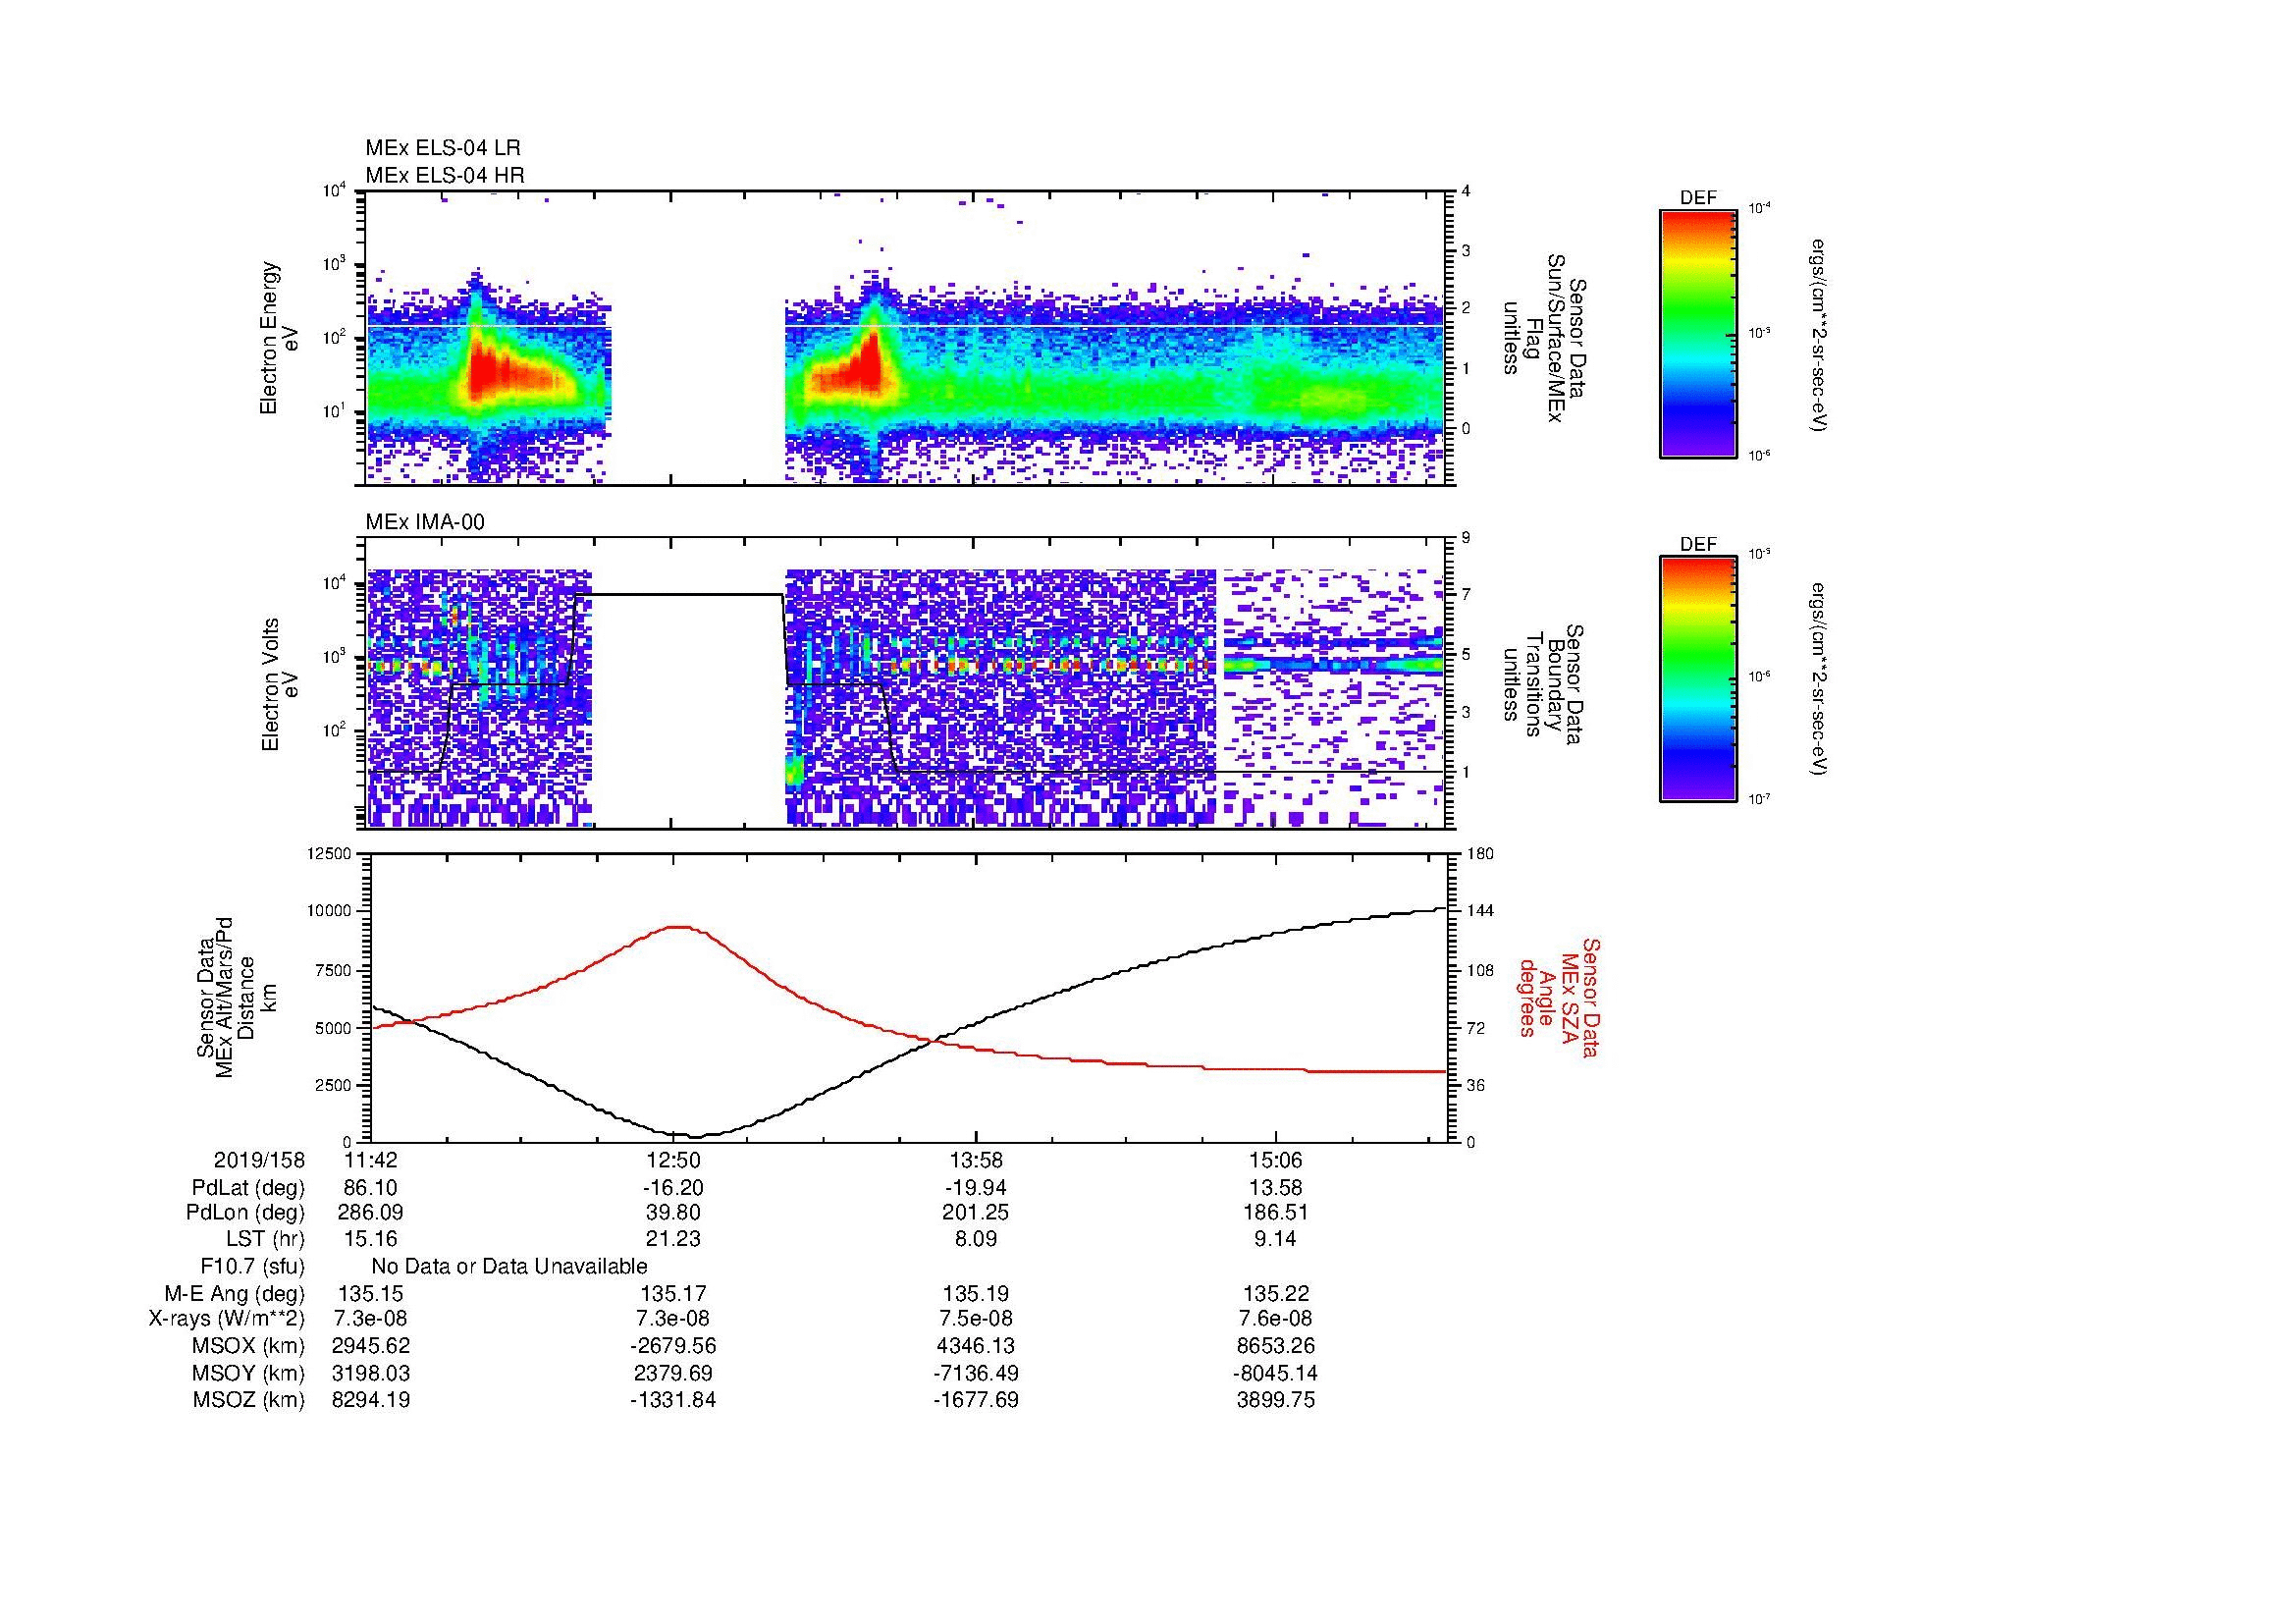
Task: Click MSOZ value 8294.19
Action: (371, 1400)
